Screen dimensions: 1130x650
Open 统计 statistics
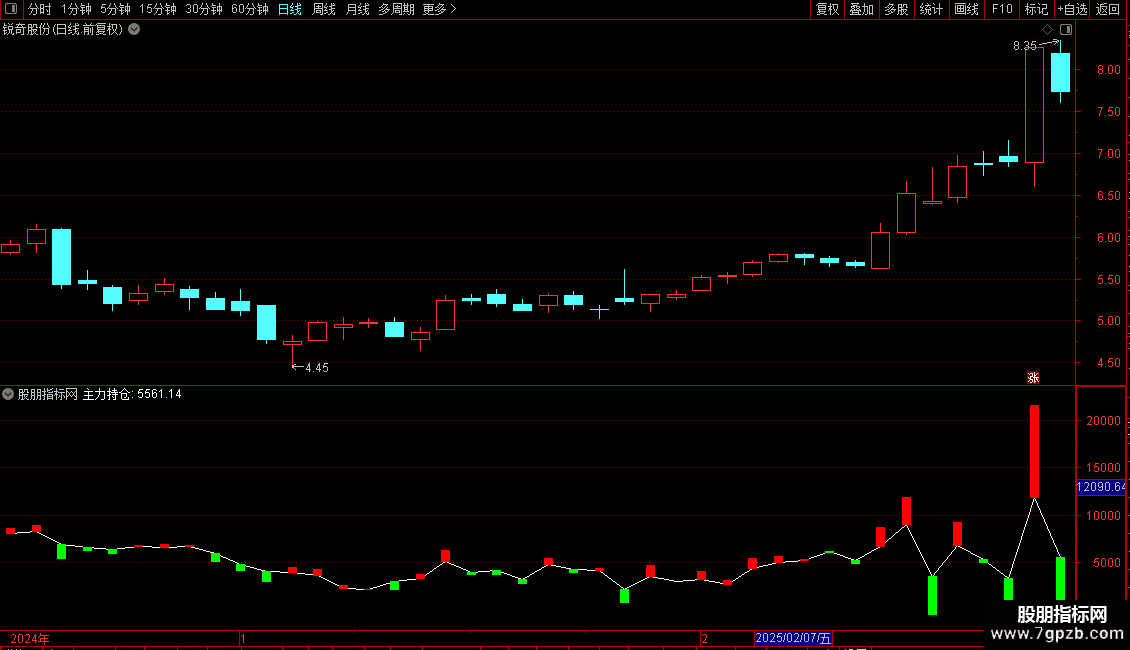(x=931, y=9)
